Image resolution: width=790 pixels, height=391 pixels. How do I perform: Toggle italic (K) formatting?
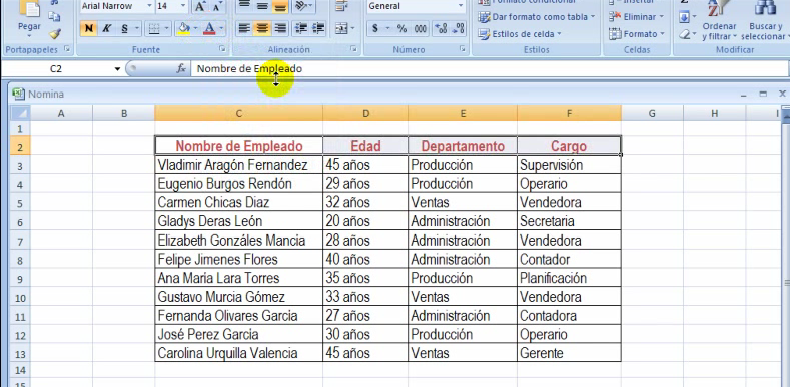coord(106,29)
